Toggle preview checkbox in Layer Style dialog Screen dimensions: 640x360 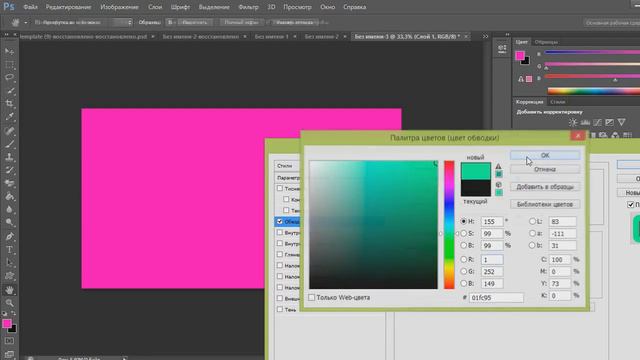631,204
